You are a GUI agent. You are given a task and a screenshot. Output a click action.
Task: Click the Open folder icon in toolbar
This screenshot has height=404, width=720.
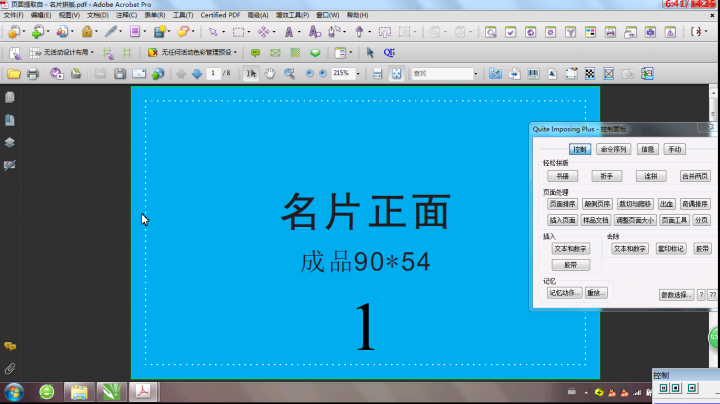[x=14, y=74]
